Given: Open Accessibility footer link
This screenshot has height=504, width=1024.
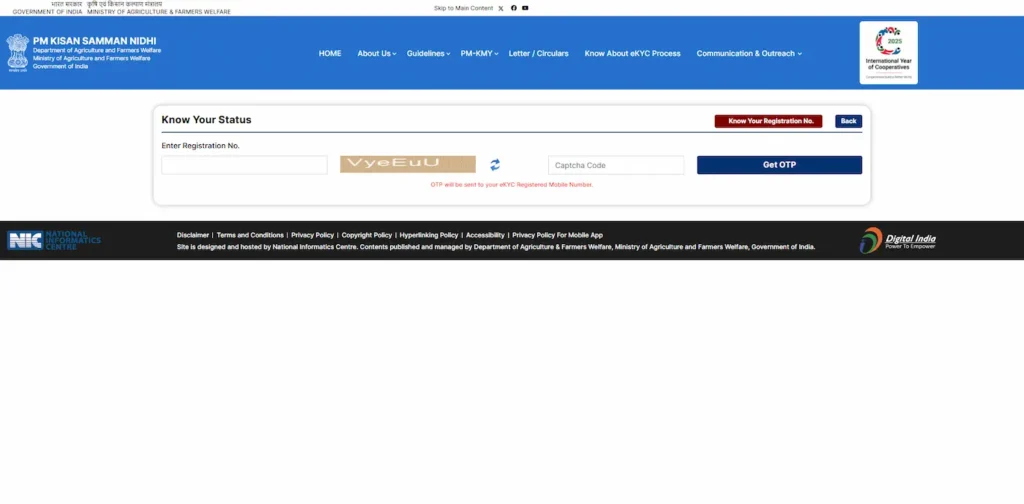Looking at the screenshot, I should 485,235.
